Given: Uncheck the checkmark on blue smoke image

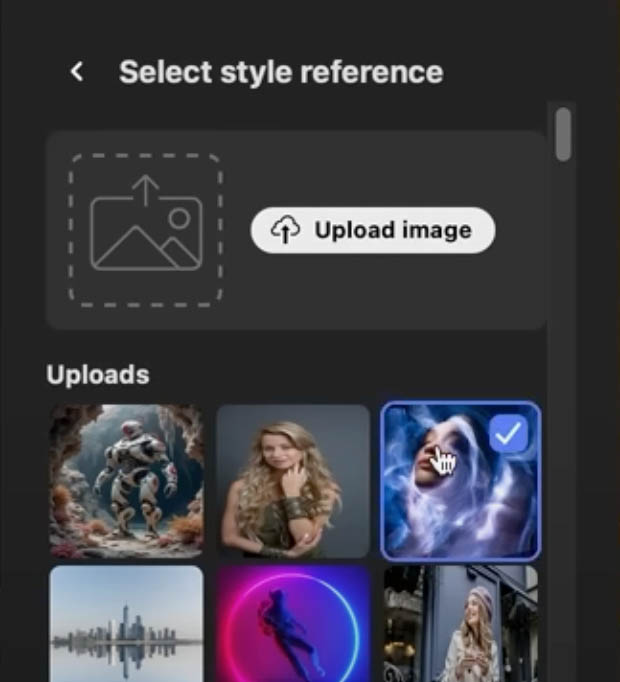Looking at the screenshot, I should [x=510, y=434].
